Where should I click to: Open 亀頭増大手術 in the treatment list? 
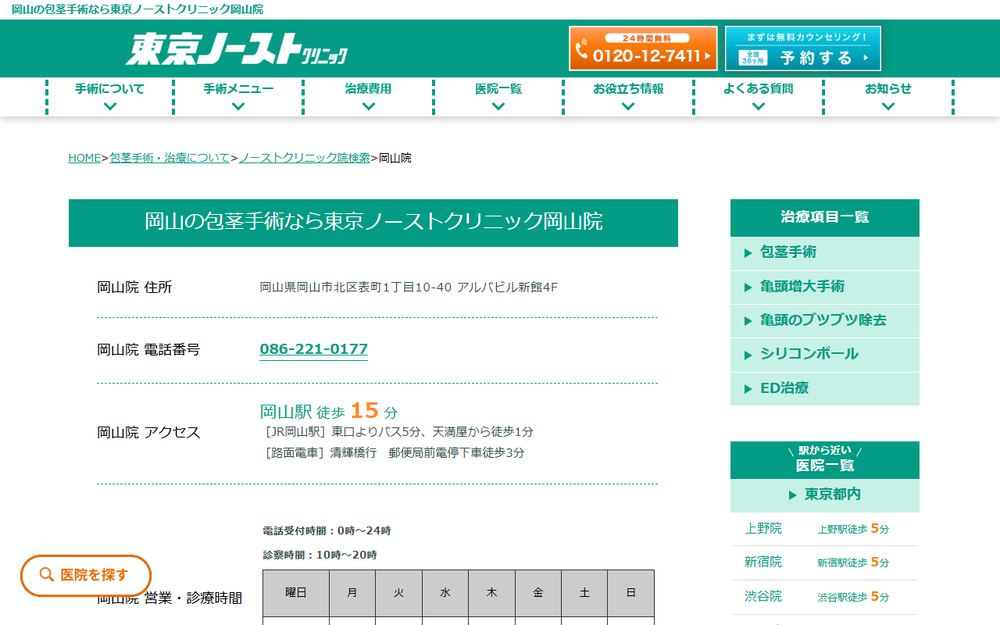pos(825,287)
